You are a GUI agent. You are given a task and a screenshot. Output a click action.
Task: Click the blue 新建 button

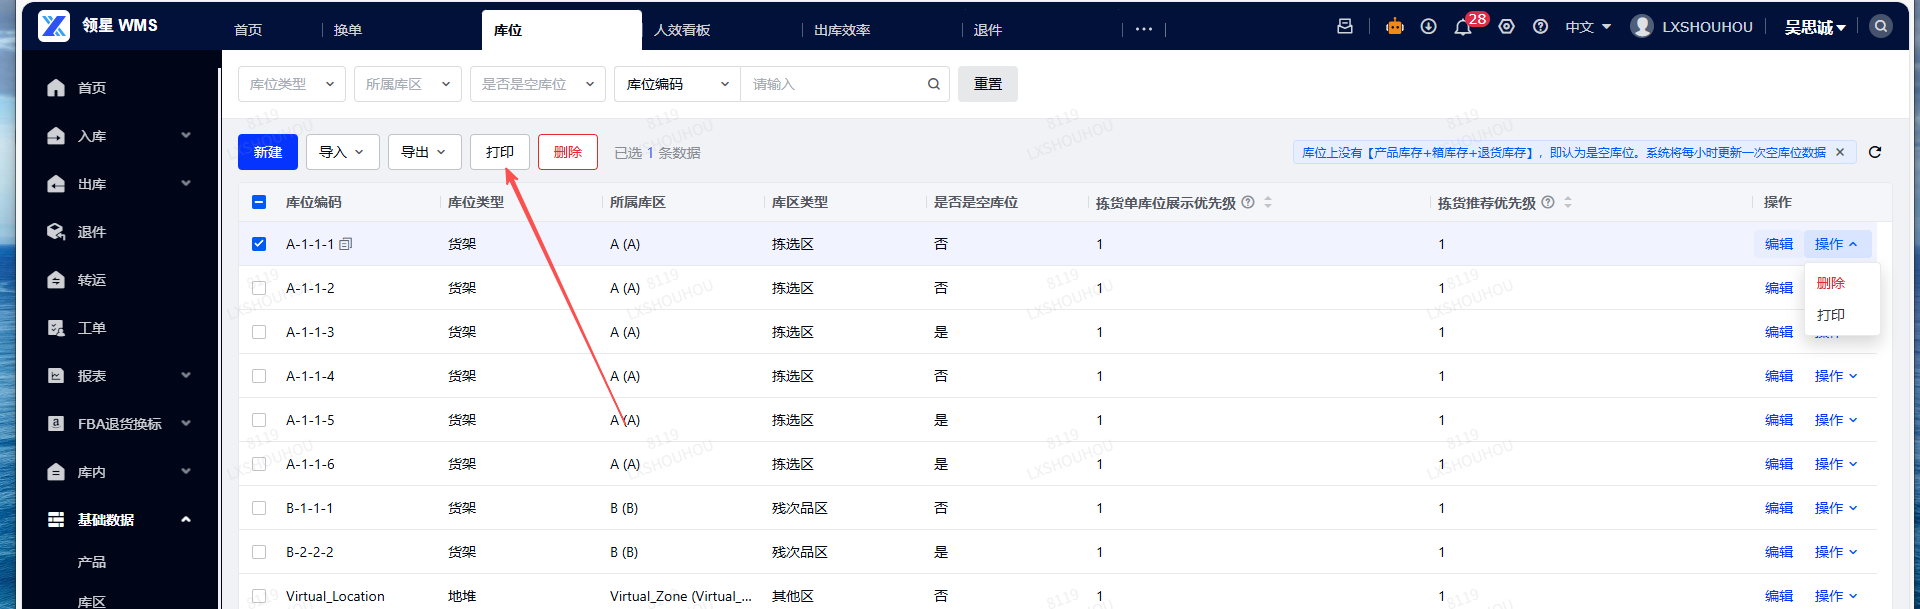click(268, 152)
